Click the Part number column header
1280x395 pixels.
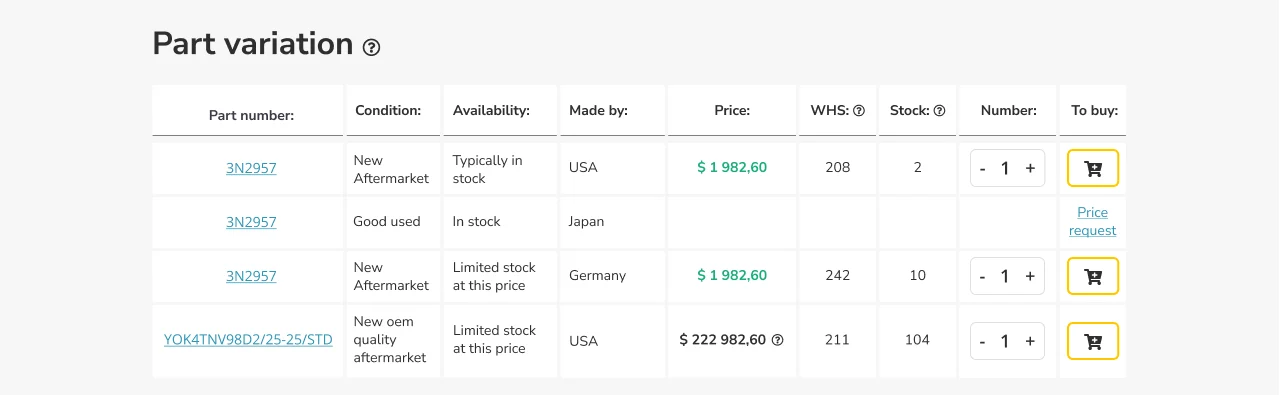[251, 115]
